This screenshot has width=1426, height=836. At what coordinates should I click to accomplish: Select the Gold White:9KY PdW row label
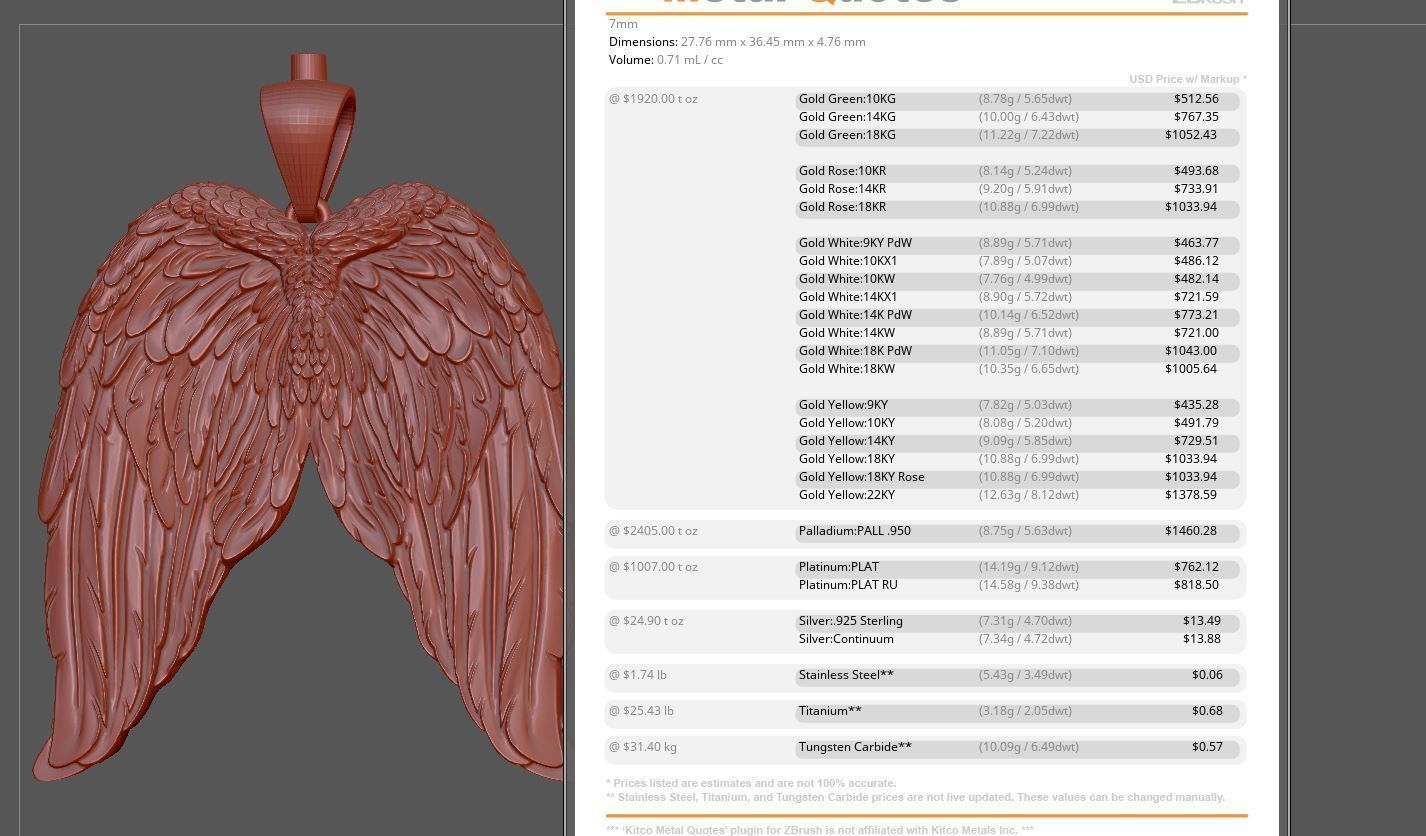[x=855, y=243]
